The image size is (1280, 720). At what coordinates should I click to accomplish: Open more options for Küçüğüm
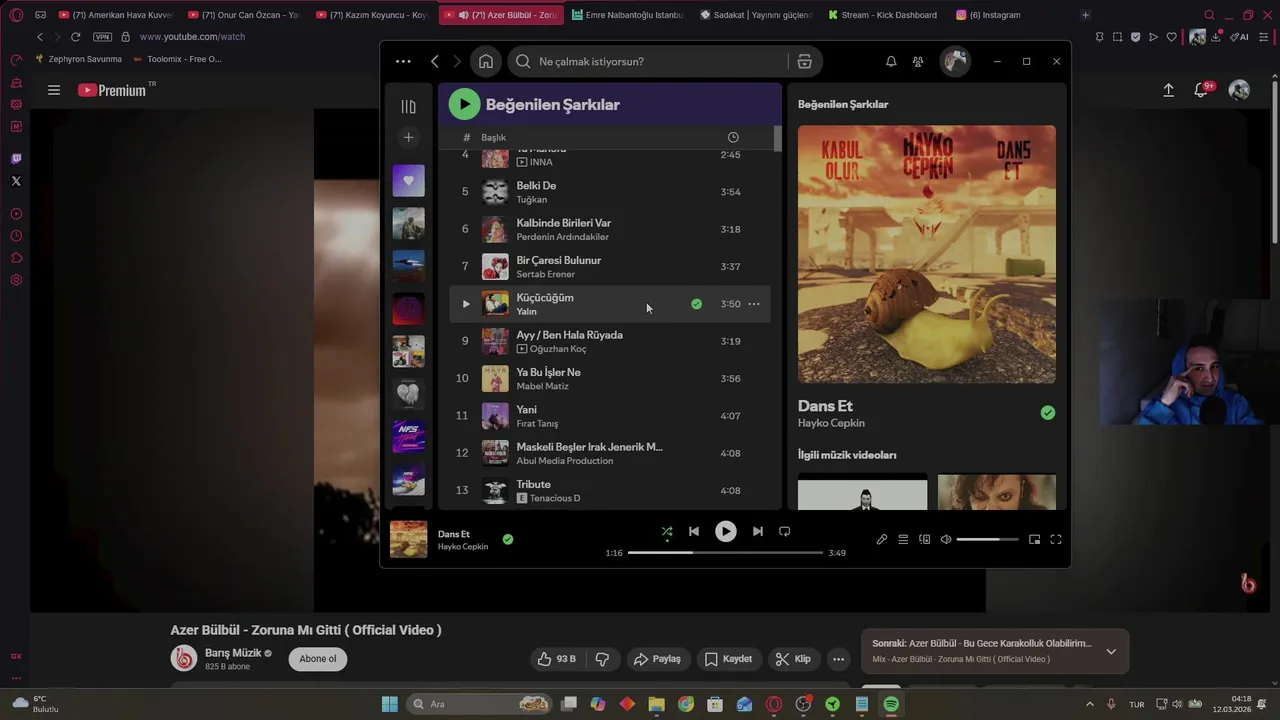coord(754,304)
